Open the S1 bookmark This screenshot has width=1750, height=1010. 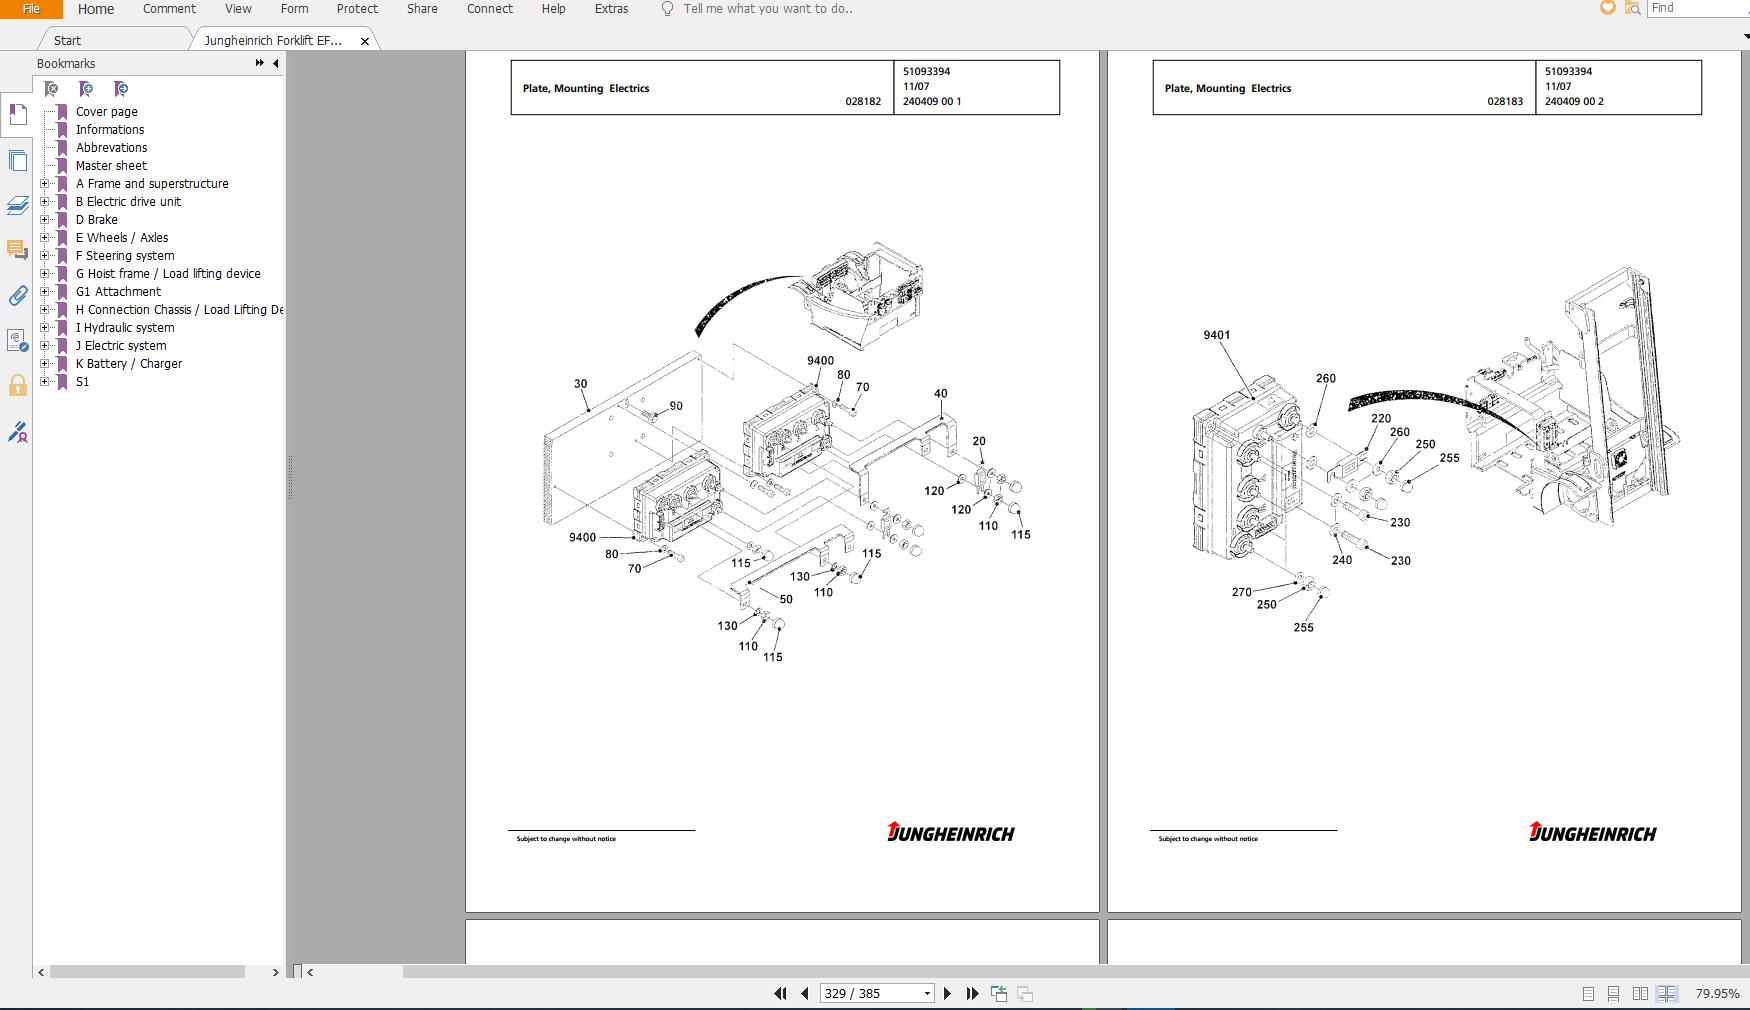click(82, 382)
